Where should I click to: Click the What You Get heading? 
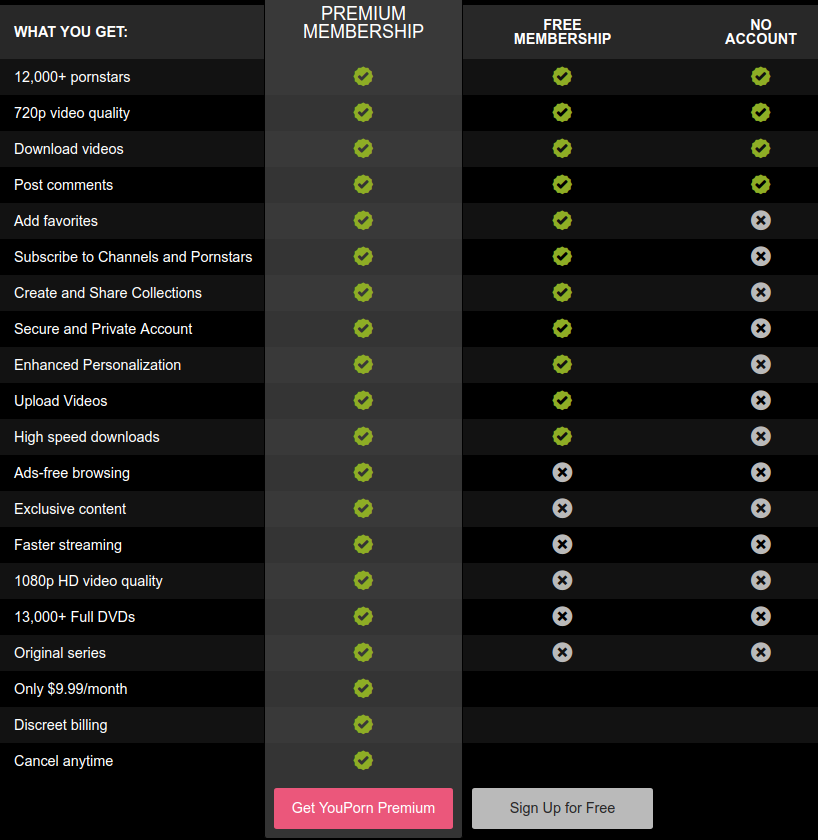pyautogui.click(x=71, y=32)
